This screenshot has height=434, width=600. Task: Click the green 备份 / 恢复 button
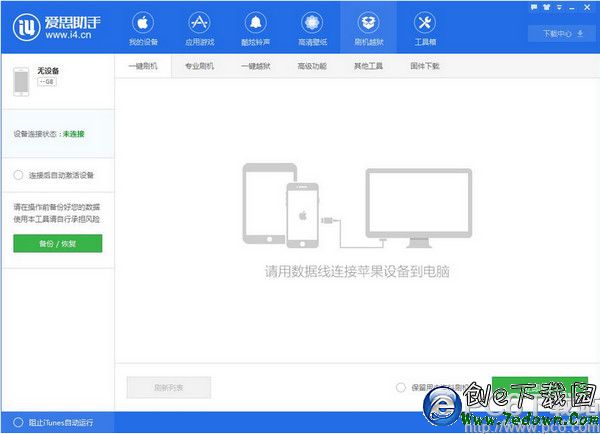coord(58,243)
